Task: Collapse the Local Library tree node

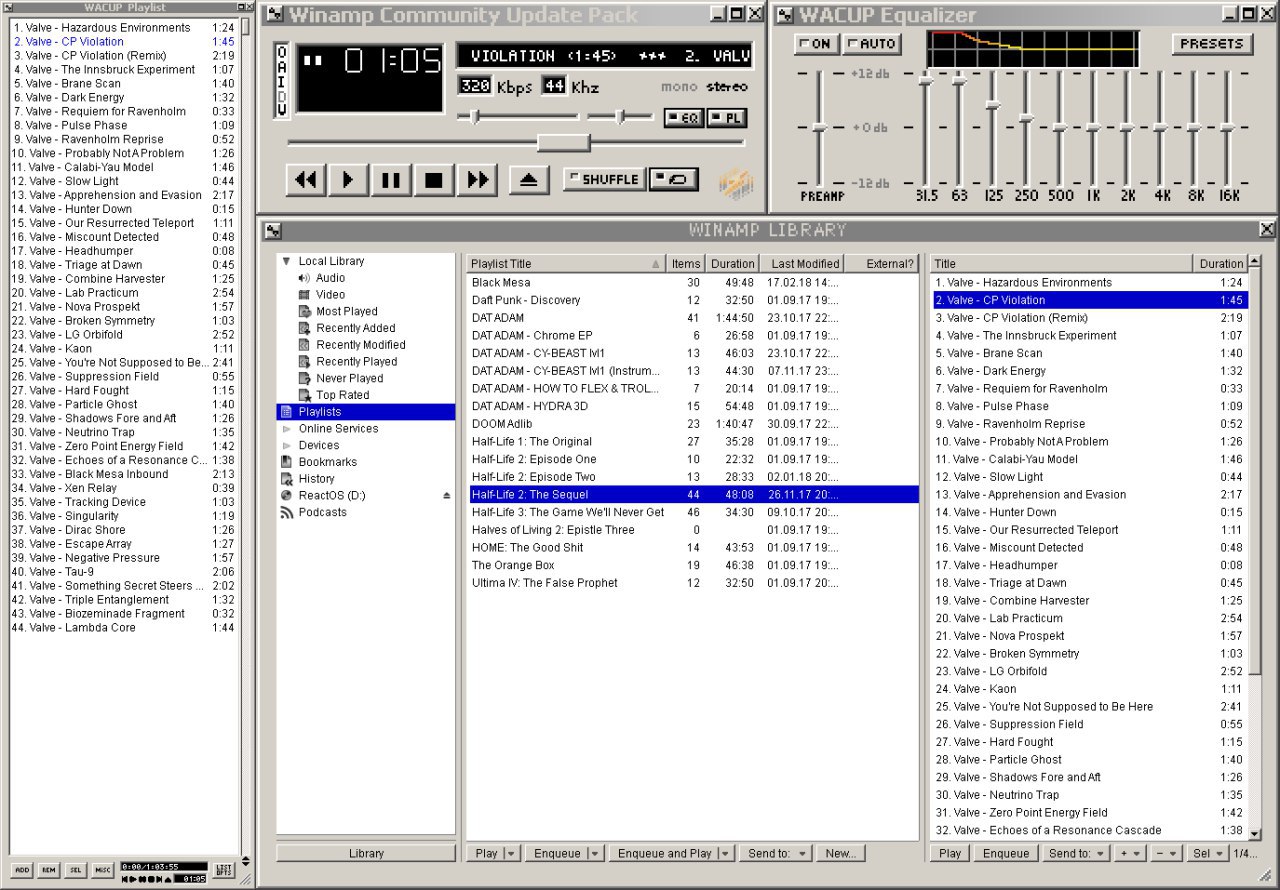Action: [287, 261]
